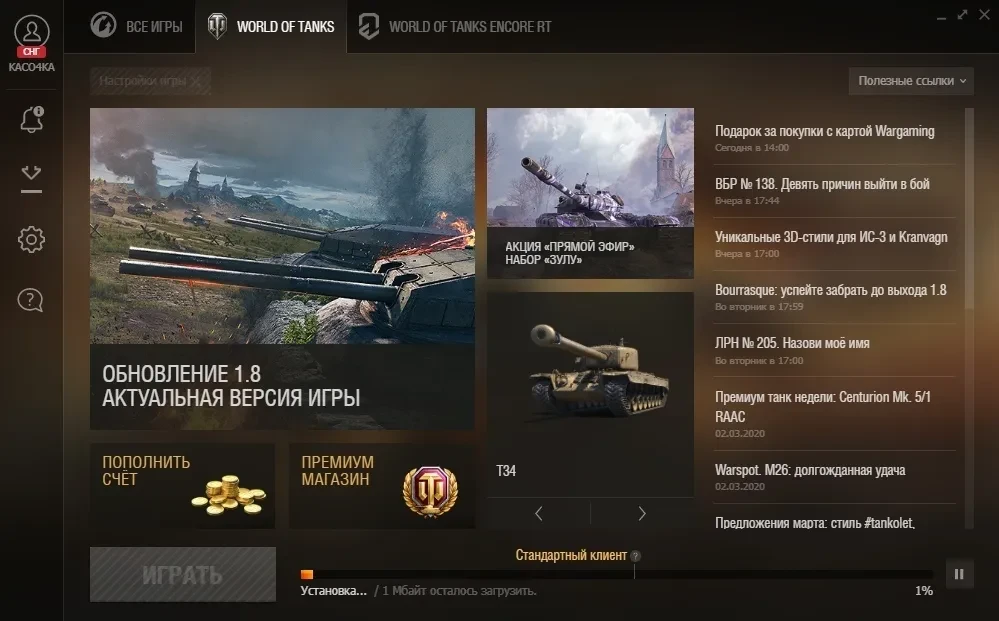Open the ПРЕМИУМ МАГАЗИН emblem tile

382,486
